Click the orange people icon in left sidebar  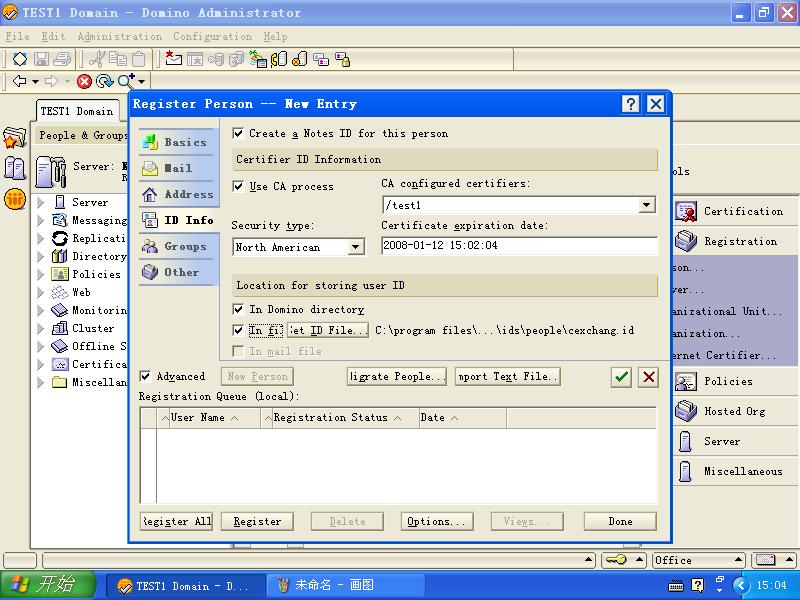[15, 199]
